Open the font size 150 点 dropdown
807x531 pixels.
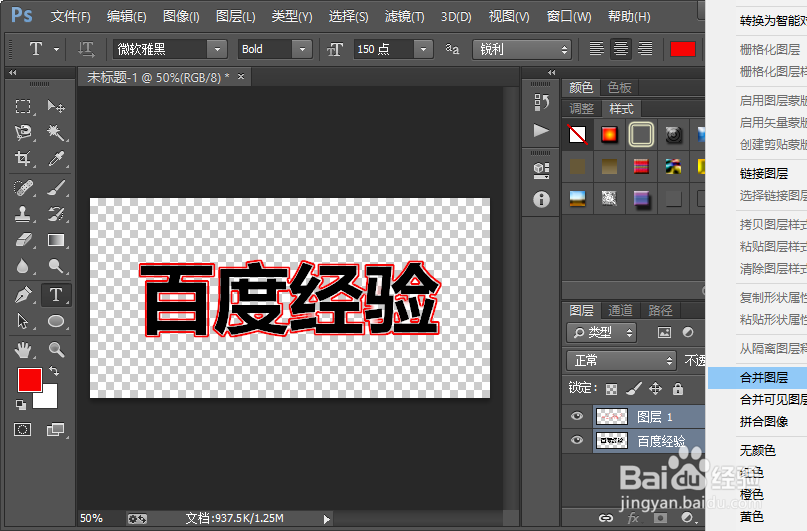tap(423, 49)
